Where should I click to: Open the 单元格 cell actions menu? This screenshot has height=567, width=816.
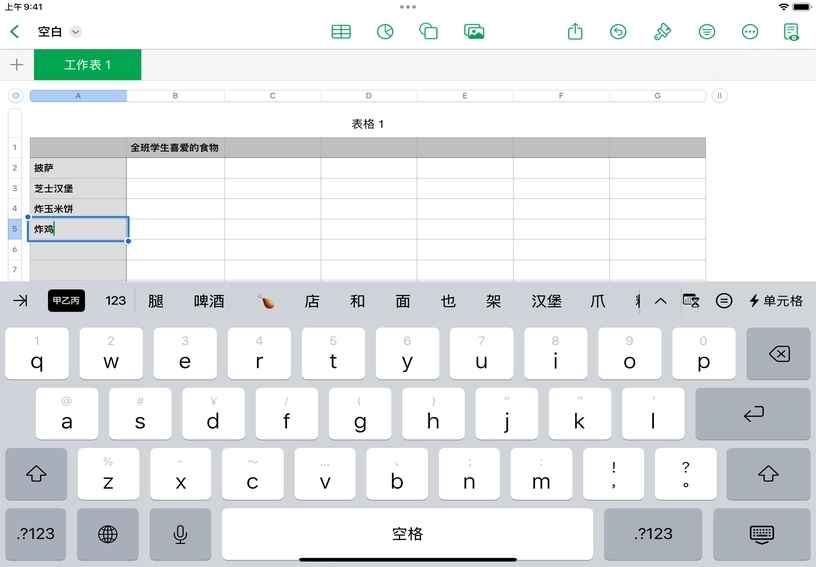click(x=775, y=301)
